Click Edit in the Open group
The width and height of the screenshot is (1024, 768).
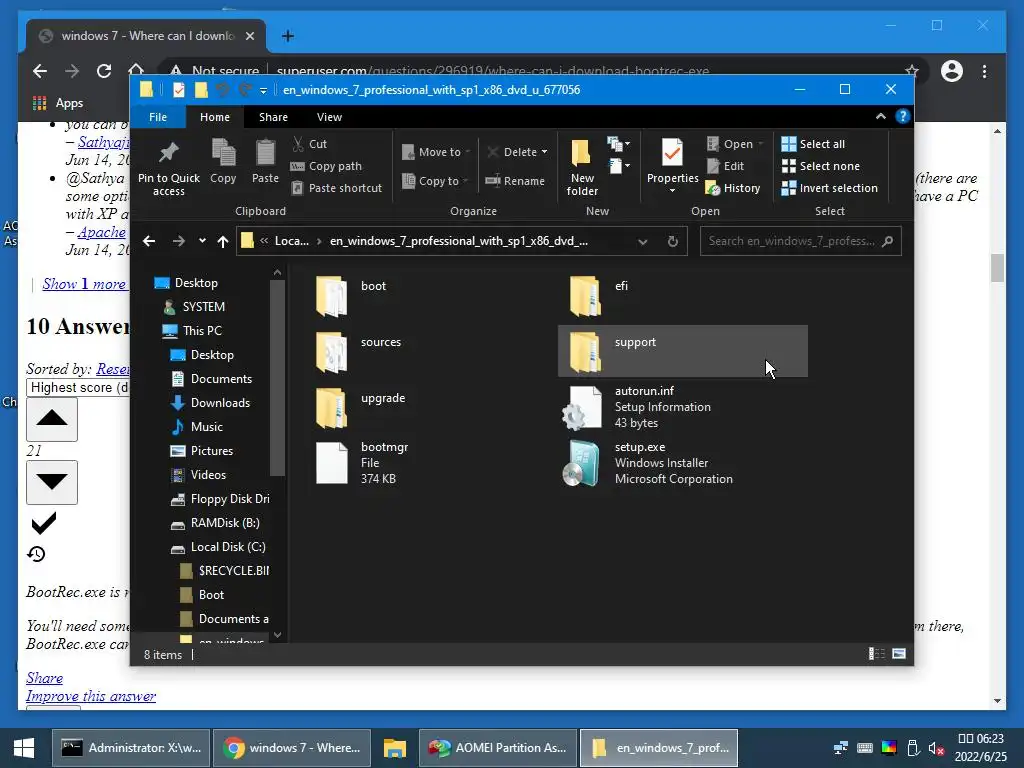point(726,166)
